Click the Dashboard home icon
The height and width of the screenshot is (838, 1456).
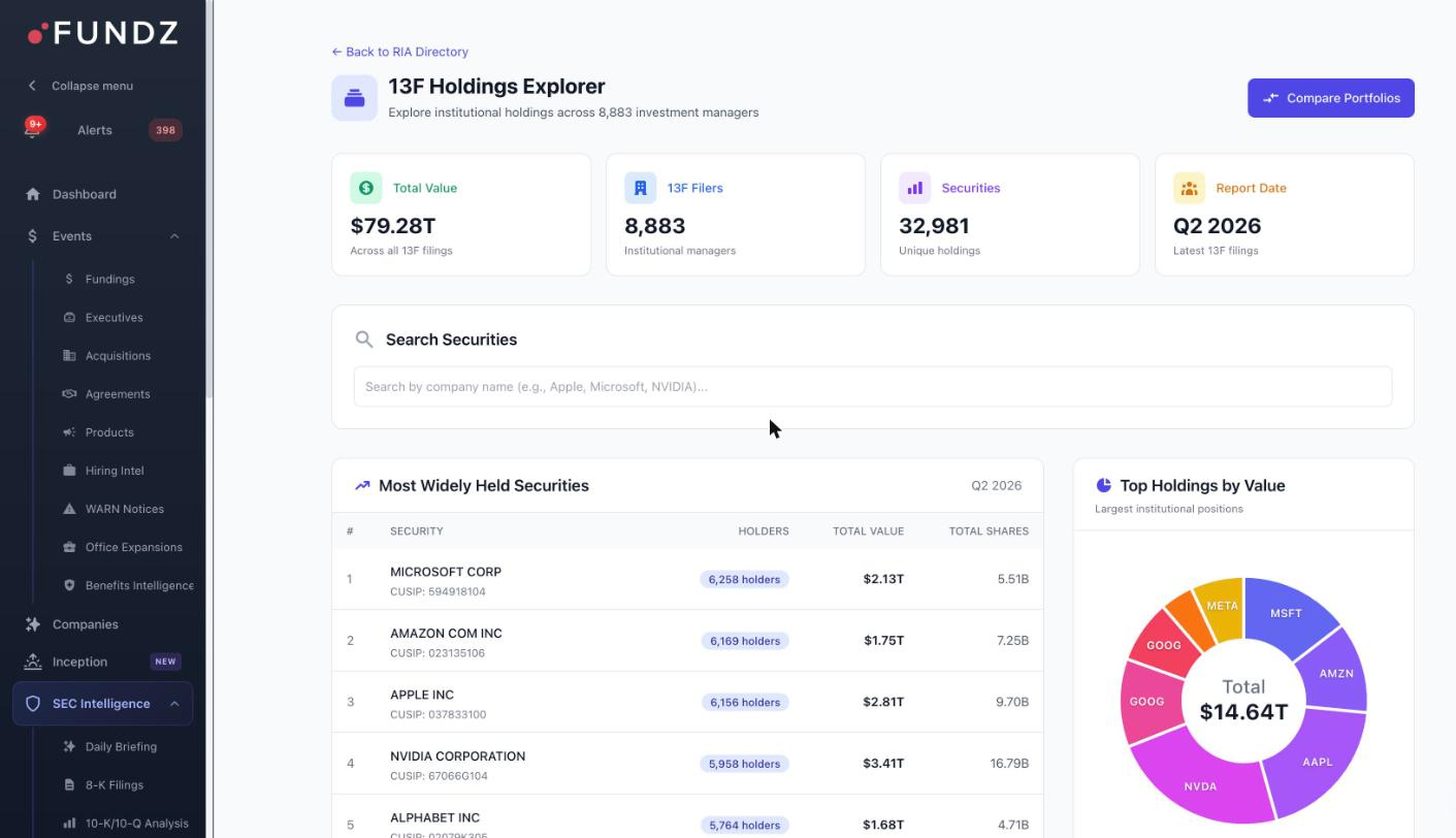(x=33, y=194)
